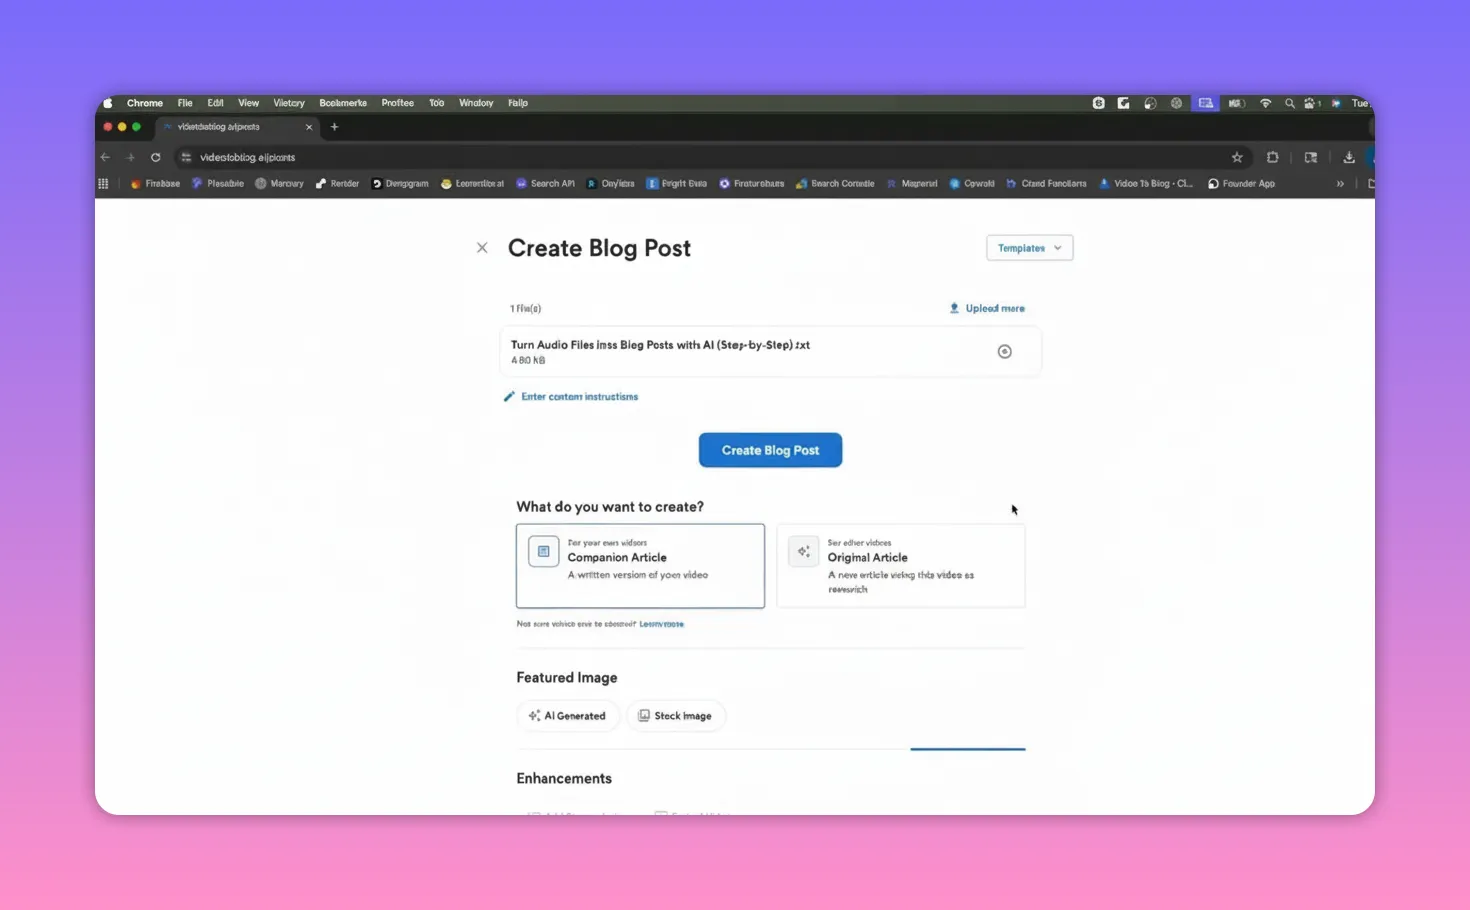Open the Deepgram bookmark
The width and height of the screenshot is (1470, 910).
point(399,183)
